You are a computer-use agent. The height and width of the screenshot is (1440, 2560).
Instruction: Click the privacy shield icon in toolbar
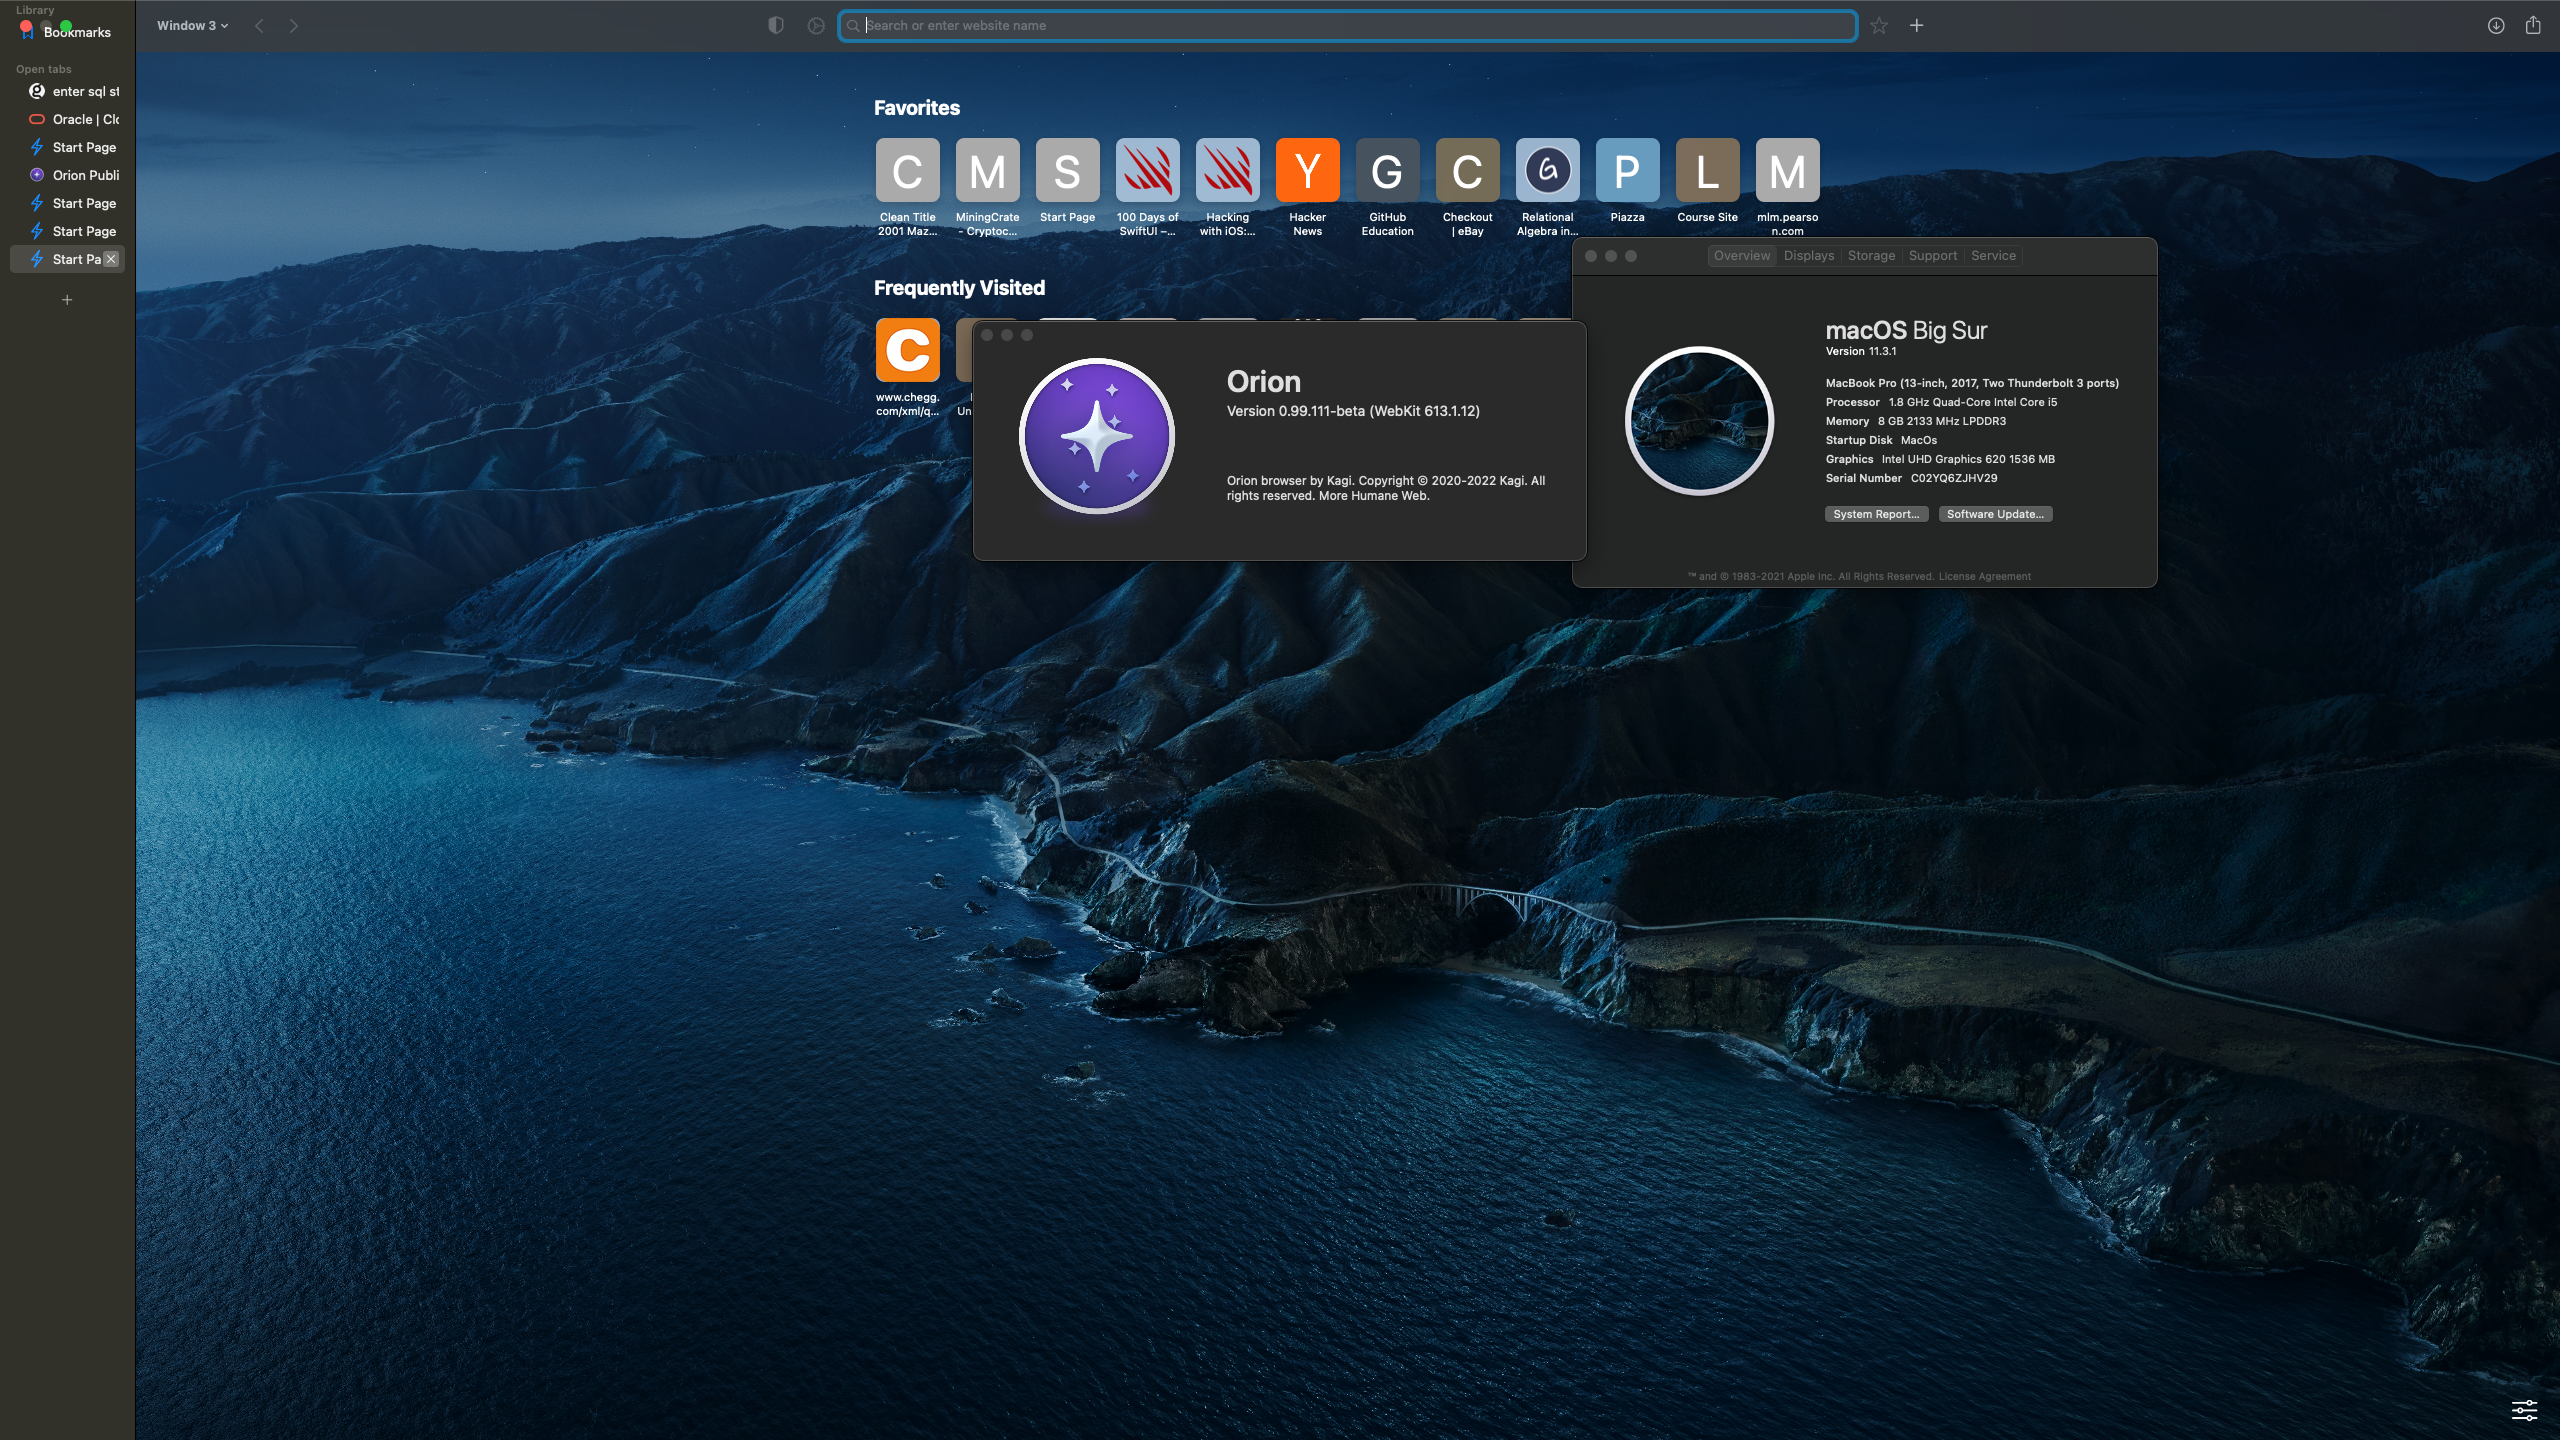(776, 26)
